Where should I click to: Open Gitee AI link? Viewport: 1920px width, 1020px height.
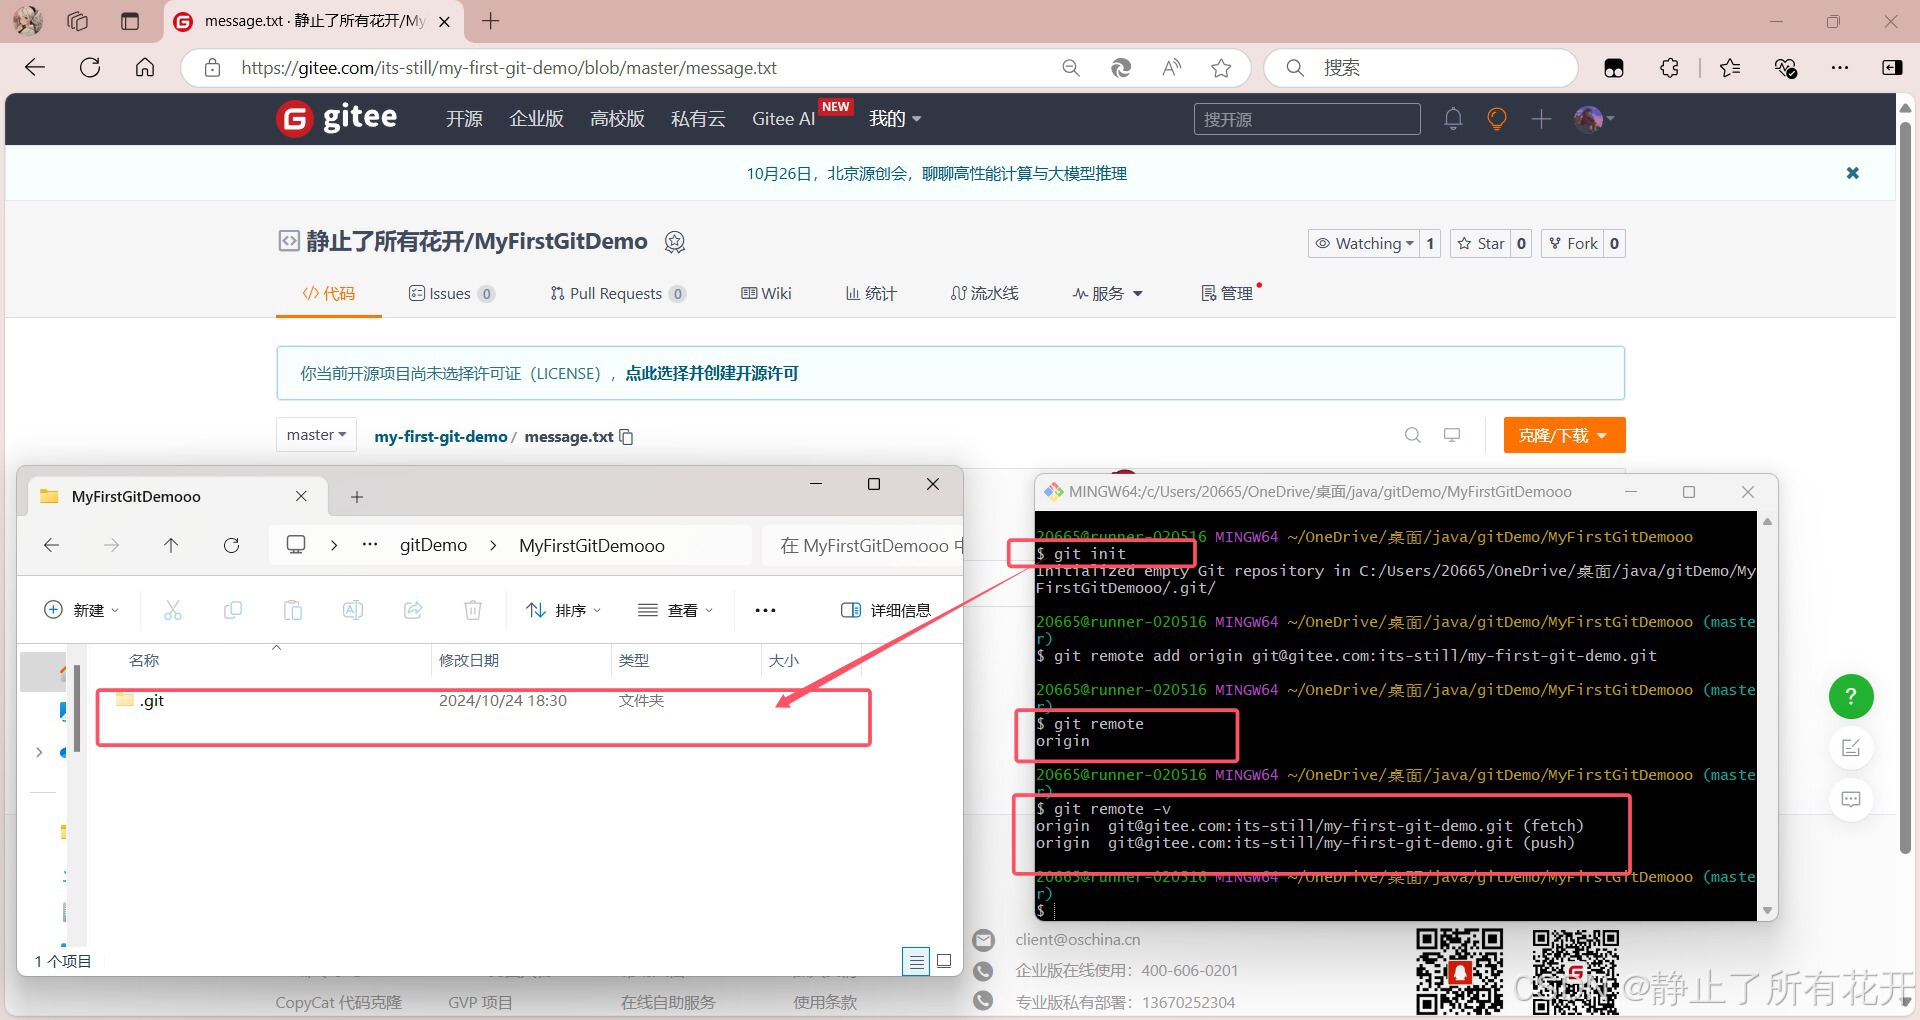pyautogui.click(x=783, y=119)
